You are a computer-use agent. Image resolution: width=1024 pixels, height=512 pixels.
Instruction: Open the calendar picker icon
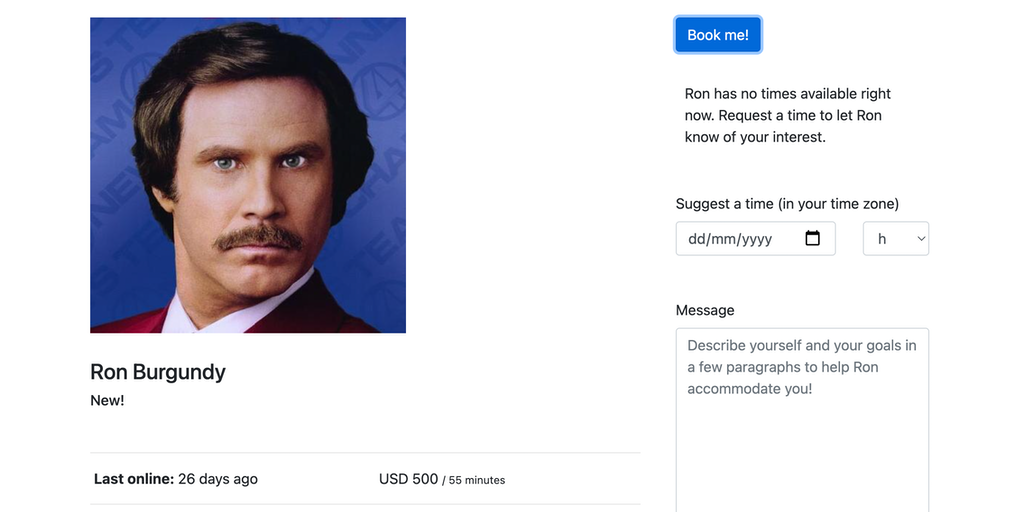coord(812,239)
